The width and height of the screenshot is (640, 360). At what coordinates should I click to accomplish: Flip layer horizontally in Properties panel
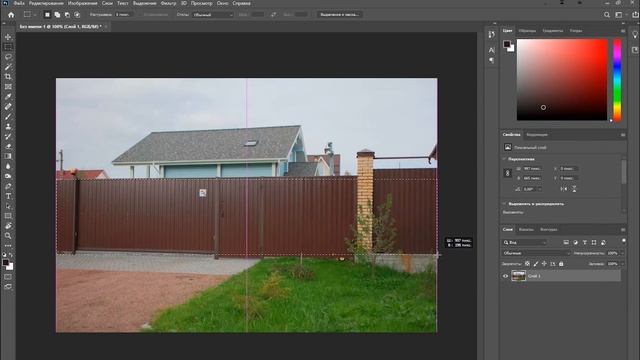pos(564,189)
